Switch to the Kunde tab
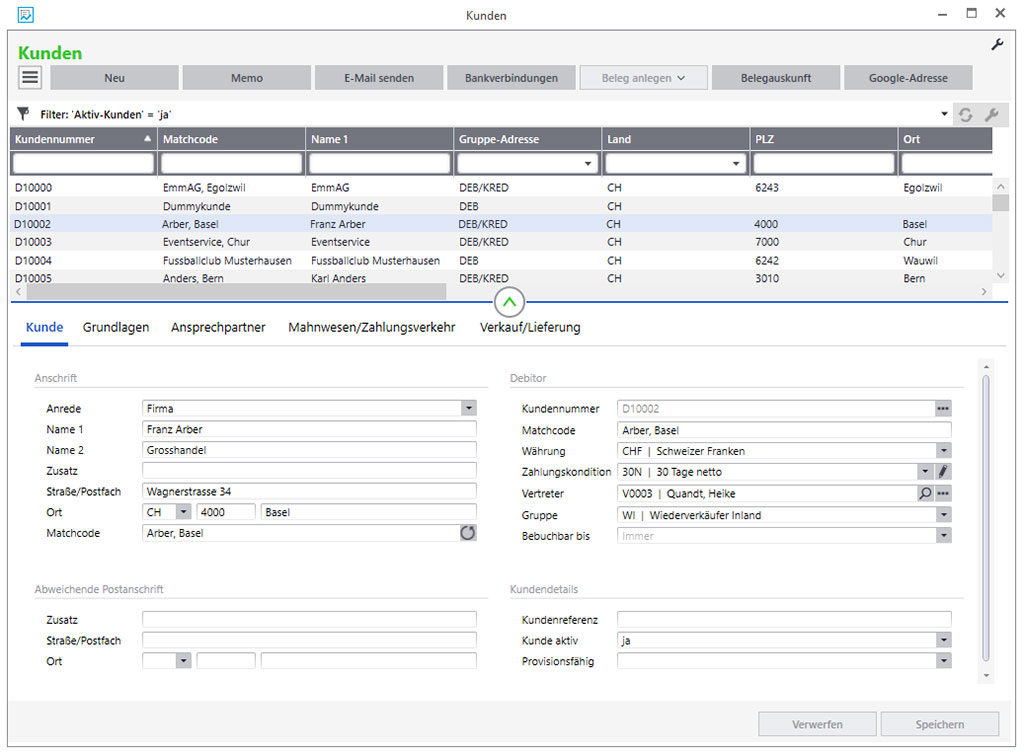1024x755 pixels. (44, 327)
